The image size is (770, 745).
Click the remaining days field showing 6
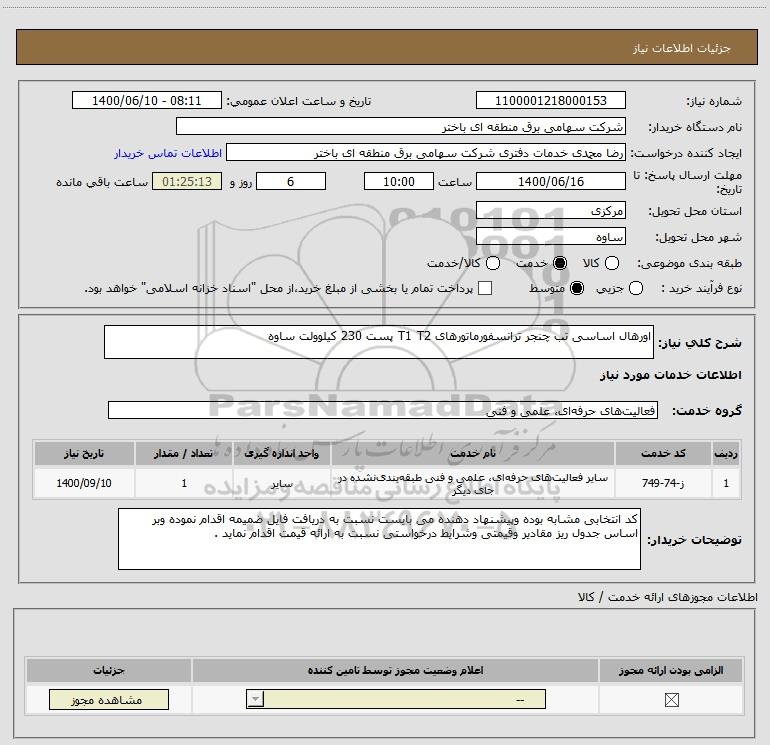pyautogui.click(x=291, y=181)
